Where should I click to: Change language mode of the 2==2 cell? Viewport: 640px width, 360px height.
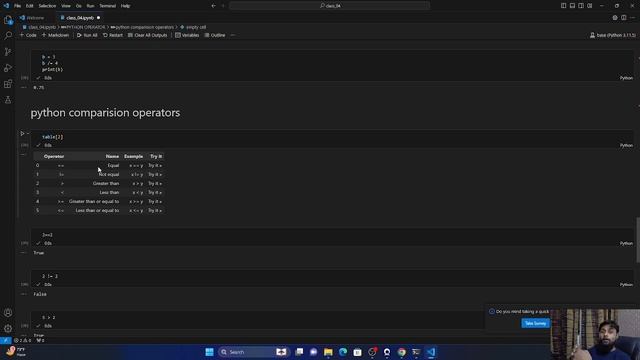[x=626, y=244]
